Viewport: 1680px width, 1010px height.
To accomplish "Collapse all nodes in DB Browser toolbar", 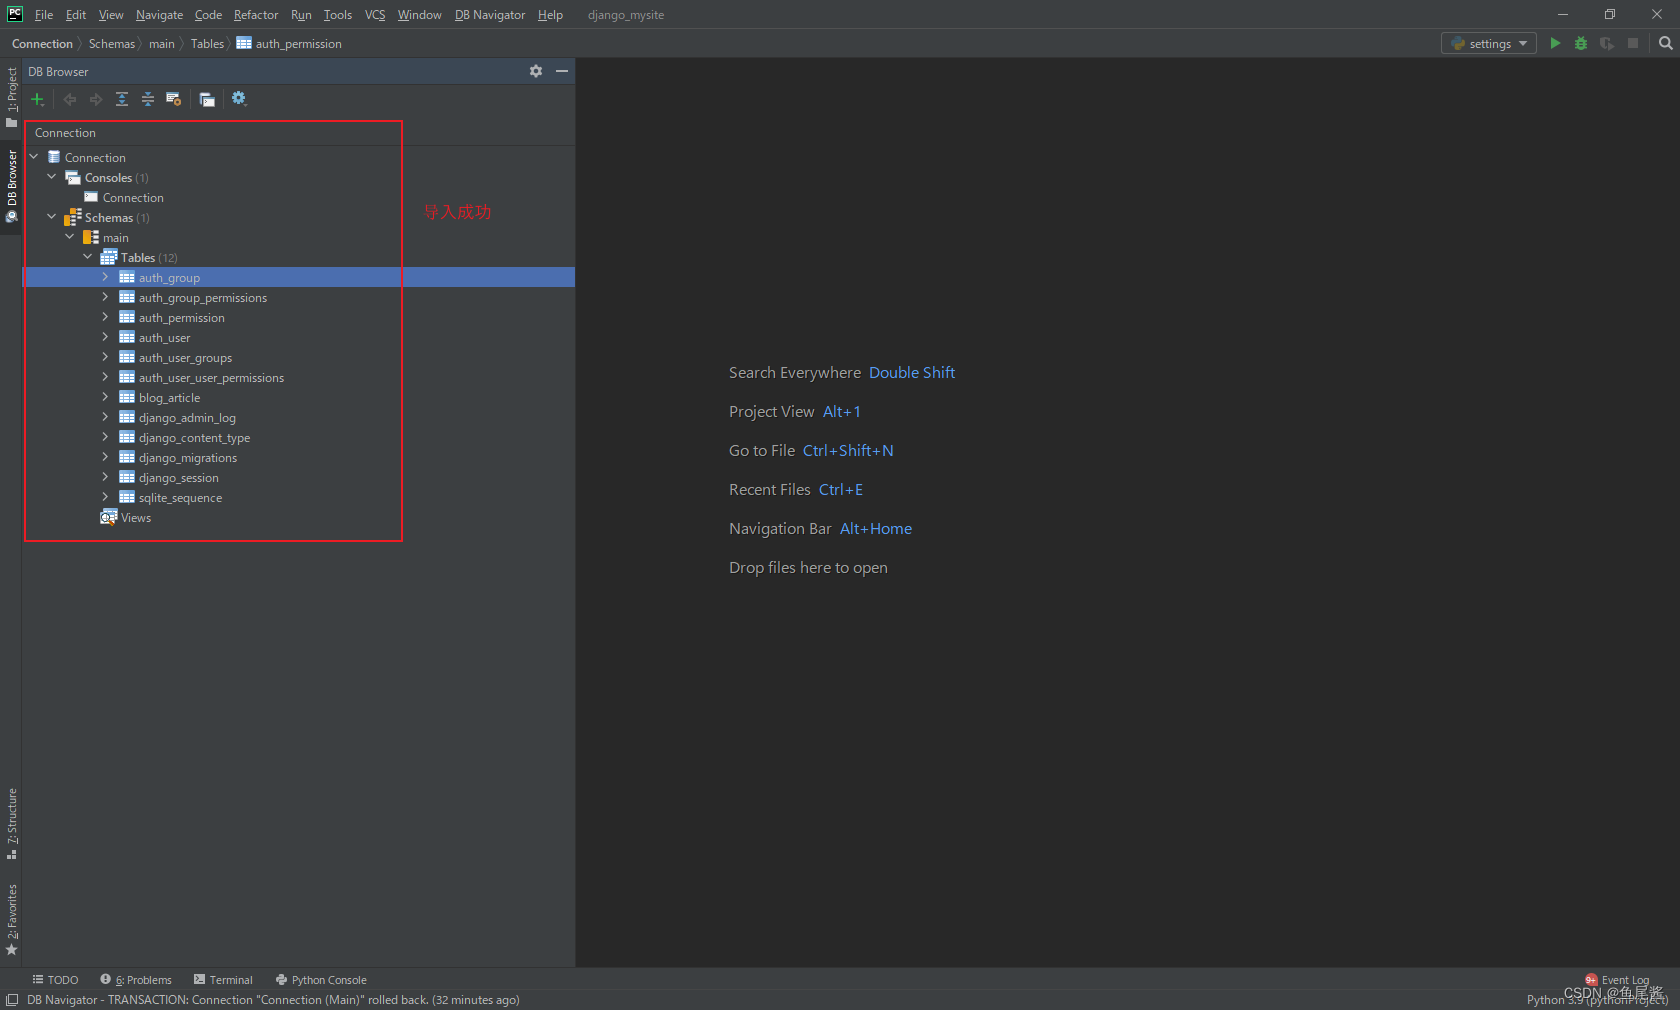I will (x=148, y=99).
